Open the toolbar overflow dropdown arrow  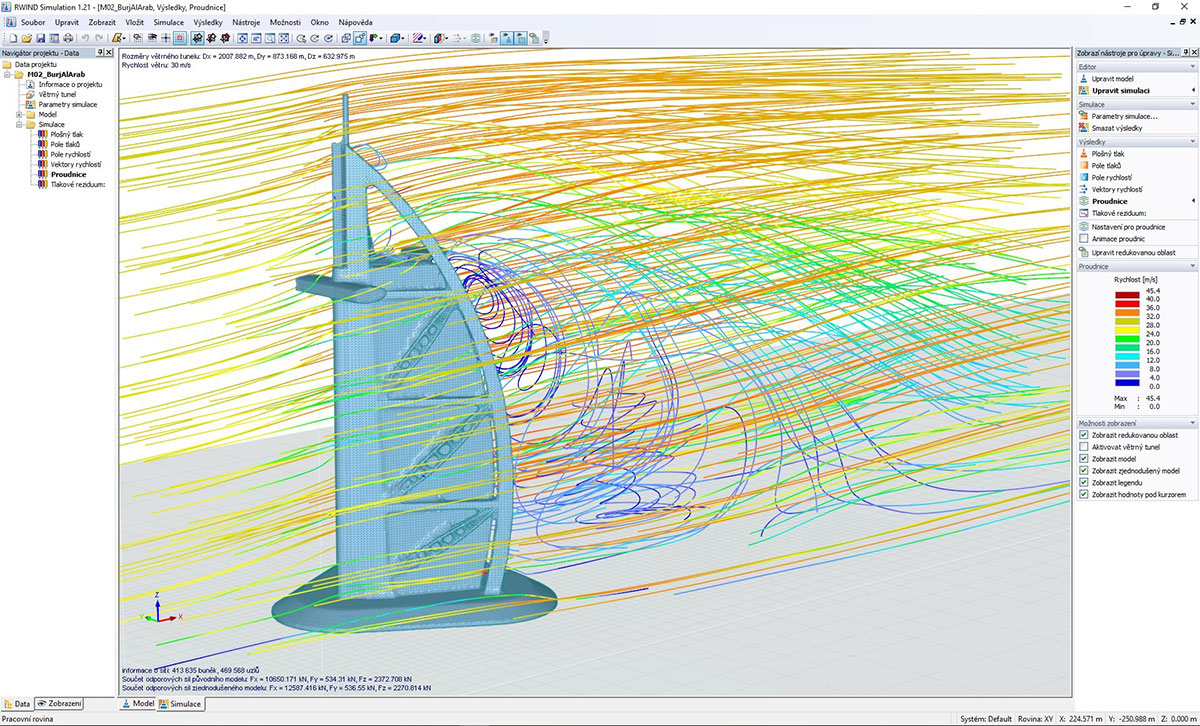tap(546, 39)
